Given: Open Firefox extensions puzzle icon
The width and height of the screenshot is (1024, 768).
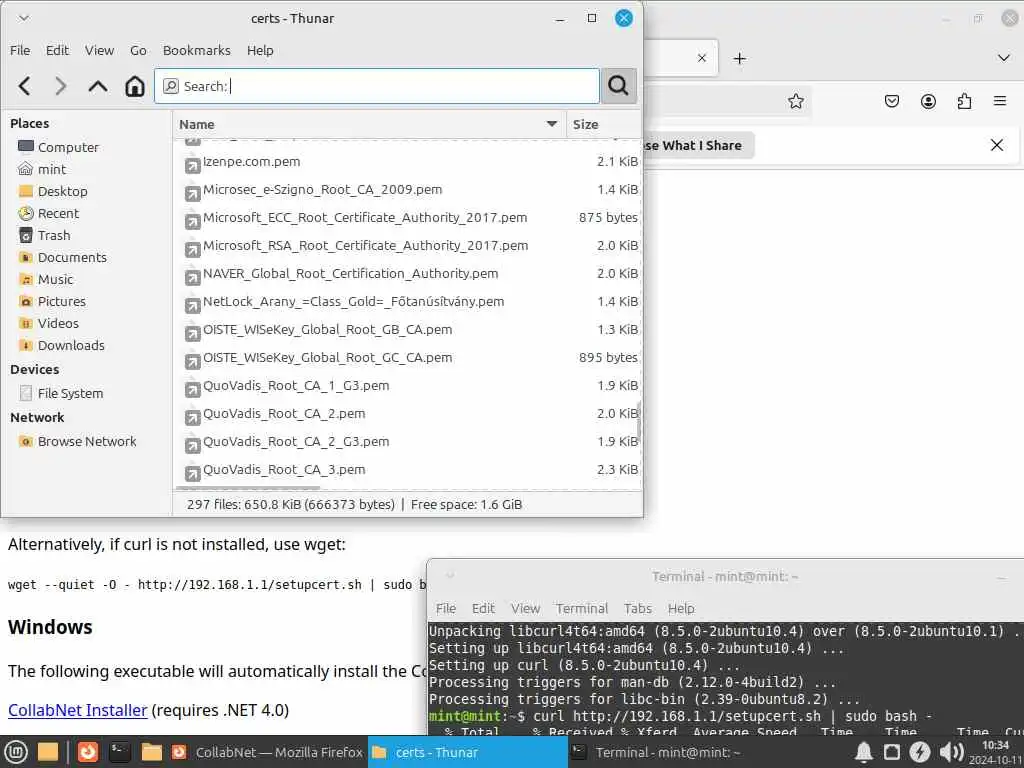Looking at the screenshot, I should tap(964, 101).
